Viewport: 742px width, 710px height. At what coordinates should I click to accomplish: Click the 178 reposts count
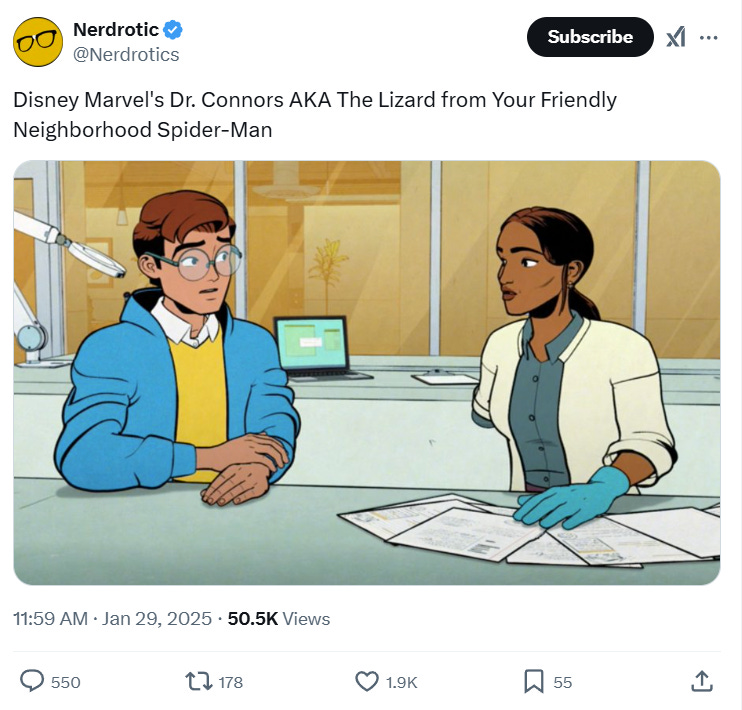(230, 683)
